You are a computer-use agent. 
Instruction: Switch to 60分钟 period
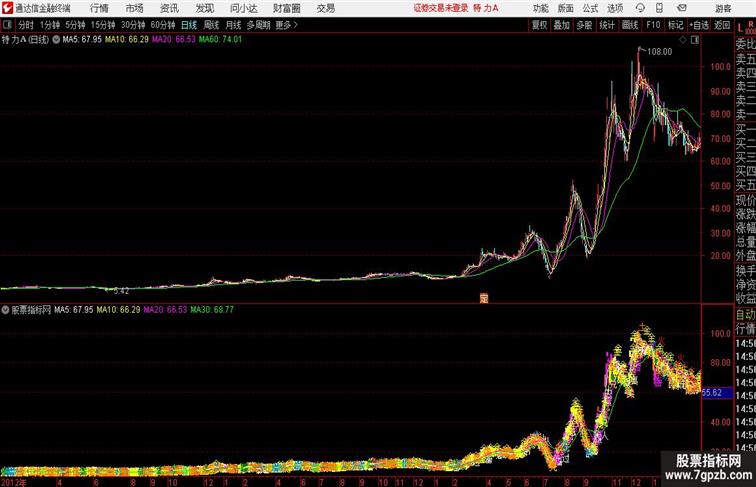click(163, 25)
